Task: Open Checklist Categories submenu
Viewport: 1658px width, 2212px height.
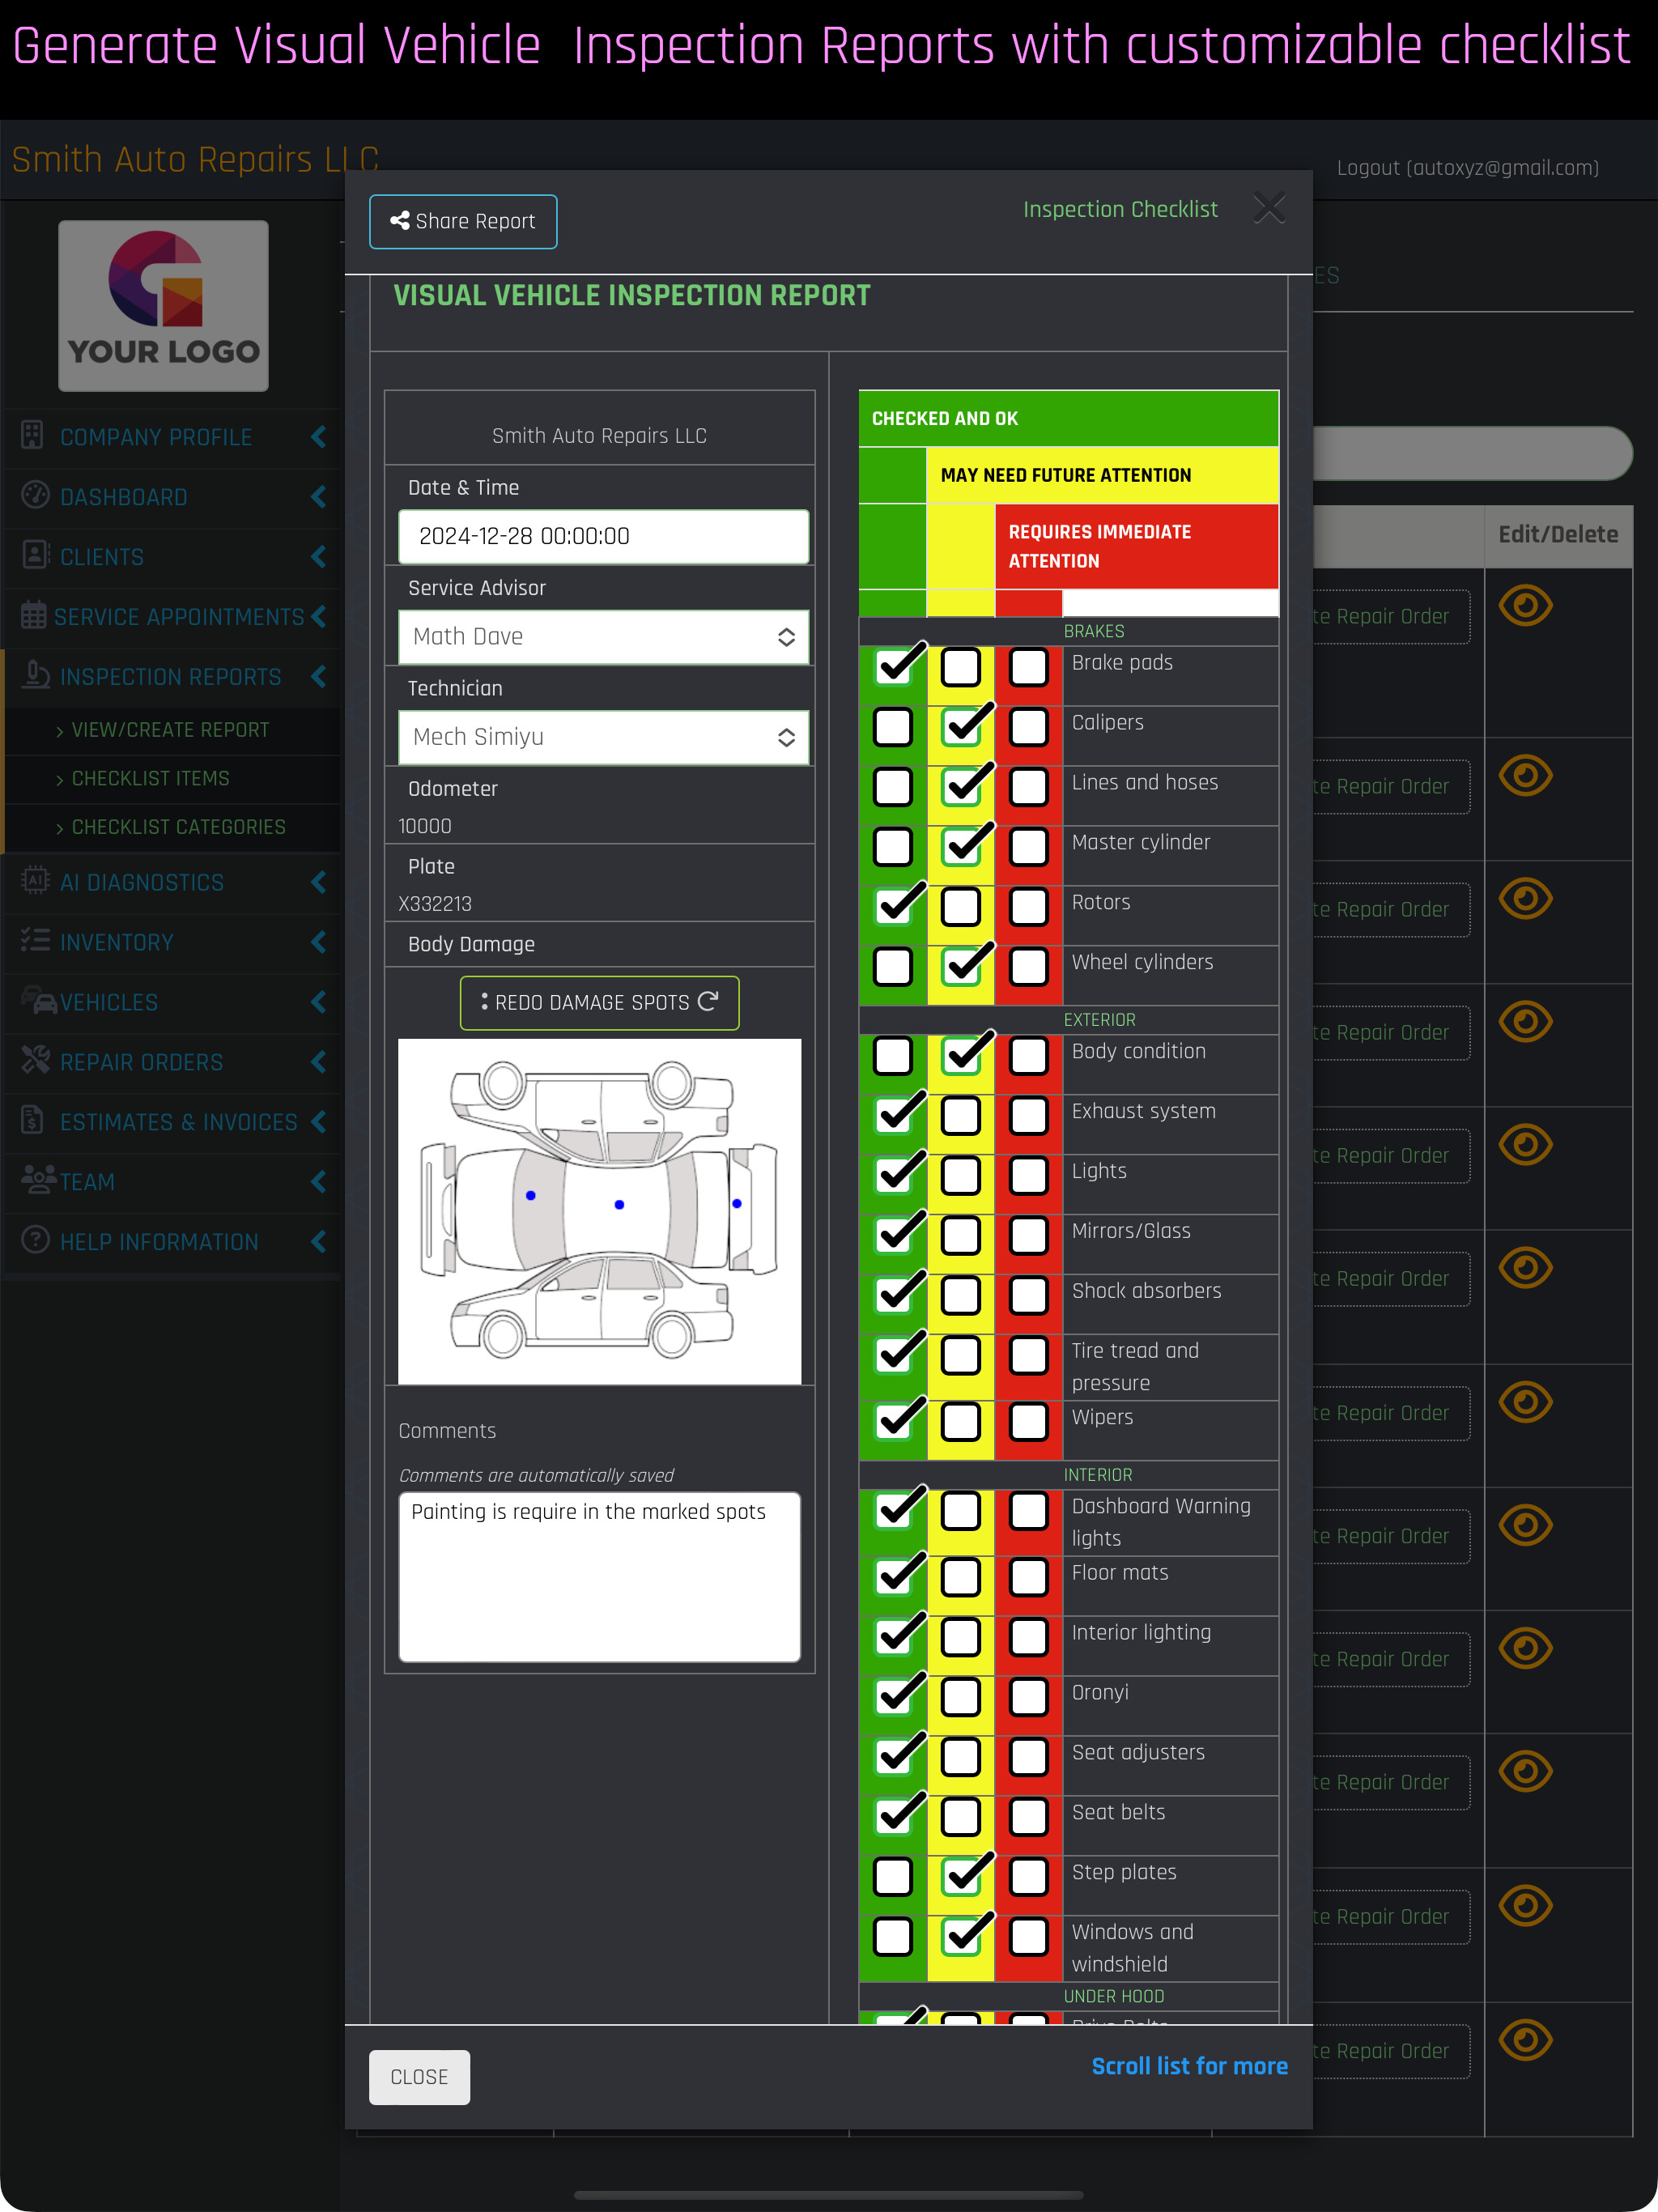Action: click(178, 828)
